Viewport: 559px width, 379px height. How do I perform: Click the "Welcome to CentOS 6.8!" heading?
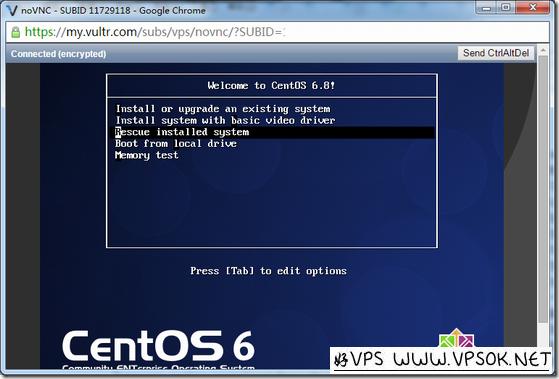click(x=271, y=86)
